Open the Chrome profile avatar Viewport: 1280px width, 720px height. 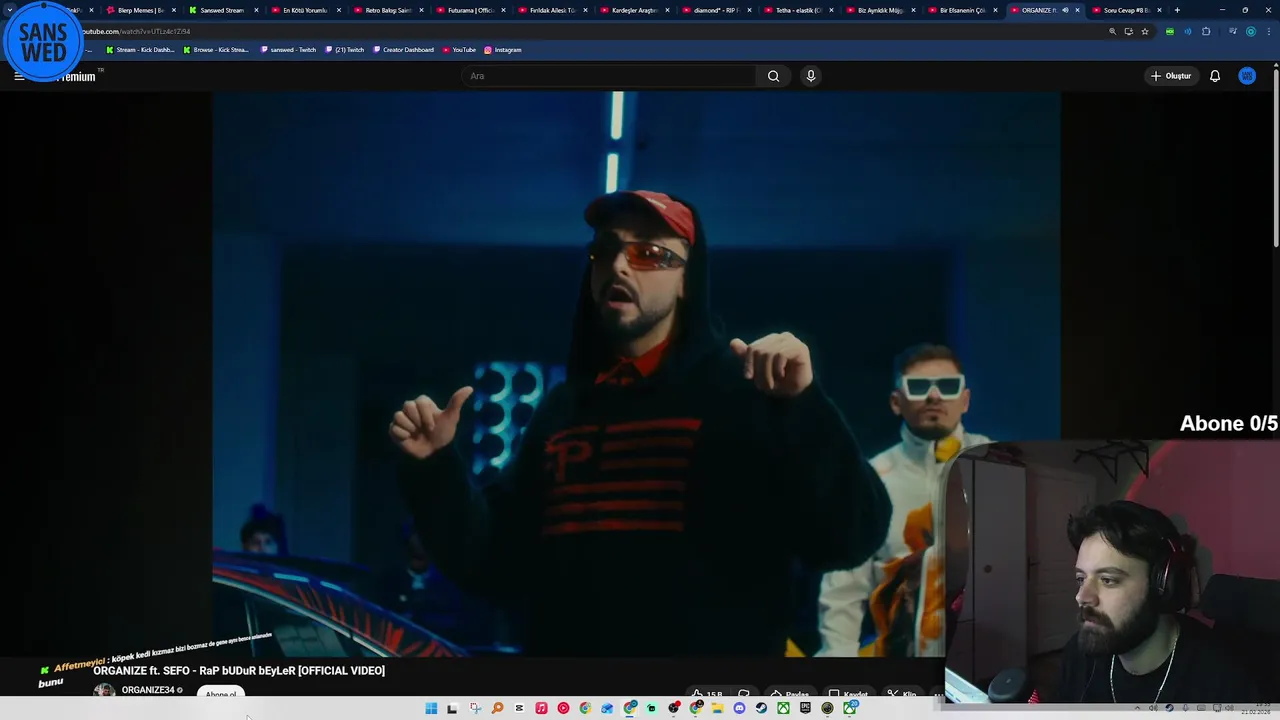1251,31
